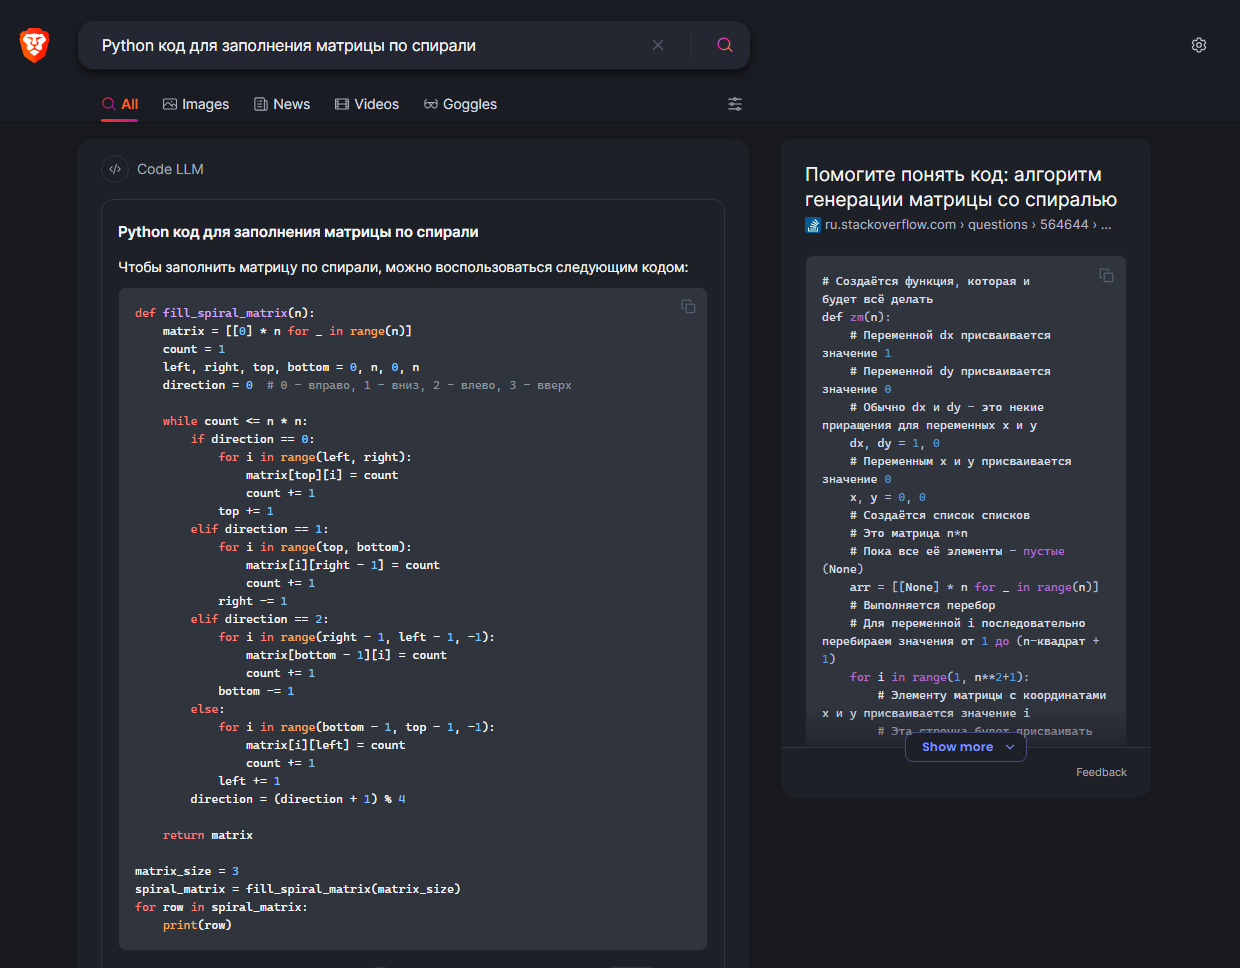Focus the search query input field
Image resolution: width=1240 pixels, height=968 pixels.
pos(370,45)
